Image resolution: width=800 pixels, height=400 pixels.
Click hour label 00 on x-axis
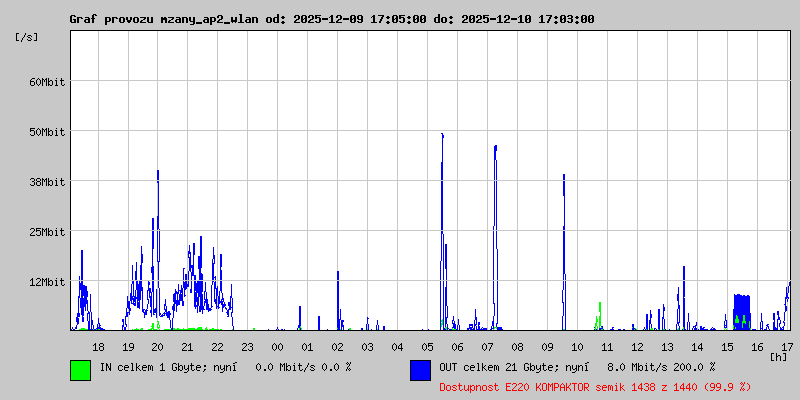coord(278,347)
